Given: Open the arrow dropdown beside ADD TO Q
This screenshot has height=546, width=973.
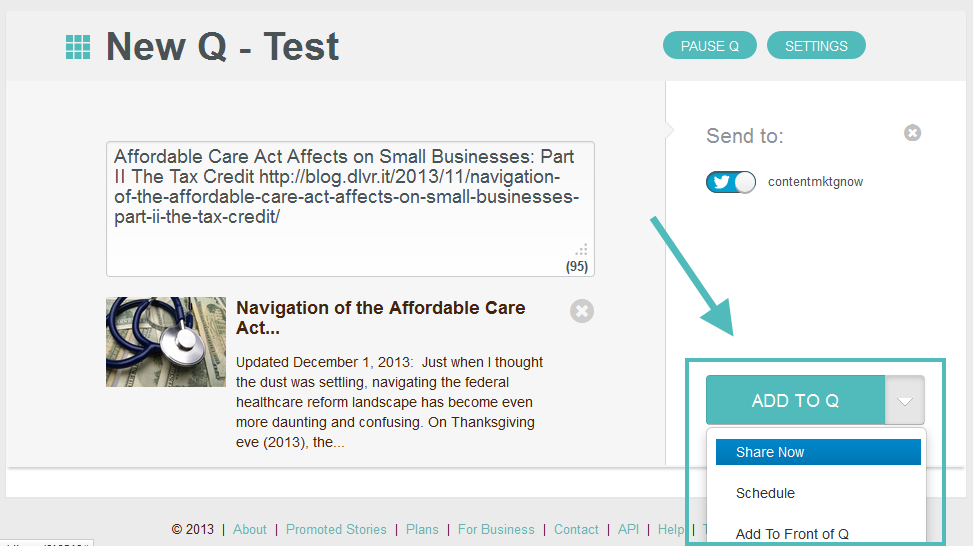Looking at the screenshot, I should pos(905,400).
